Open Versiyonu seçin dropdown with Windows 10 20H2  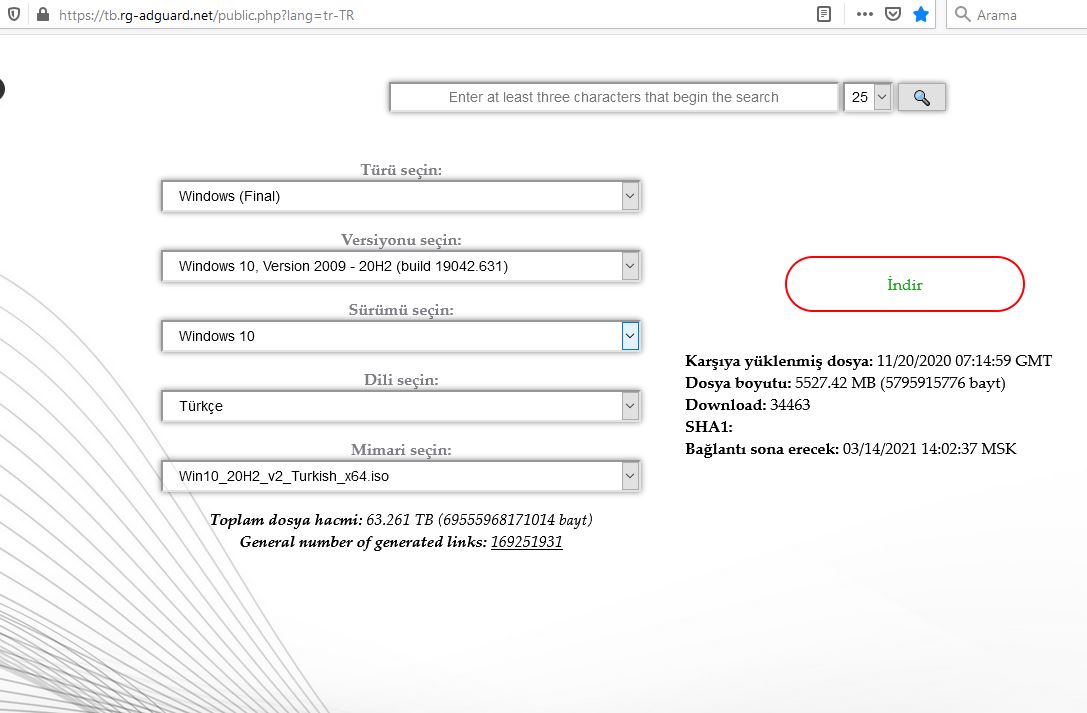(401, 266)
